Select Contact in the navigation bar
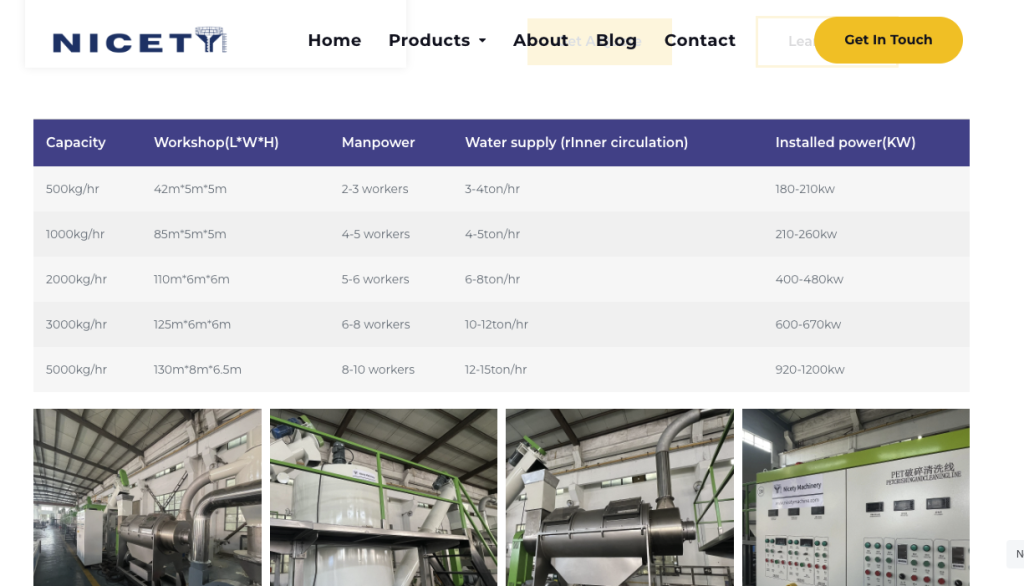 pos(699,40)
